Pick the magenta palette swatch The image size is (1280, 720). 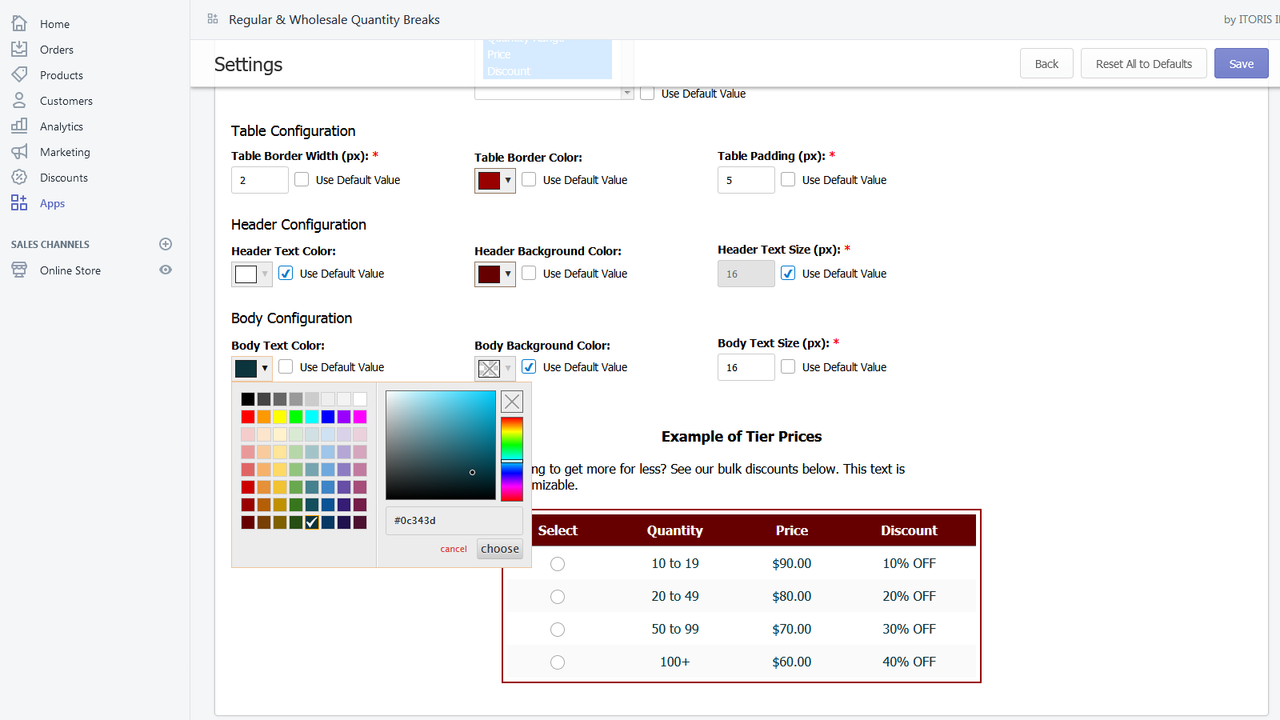pos(360,416)
